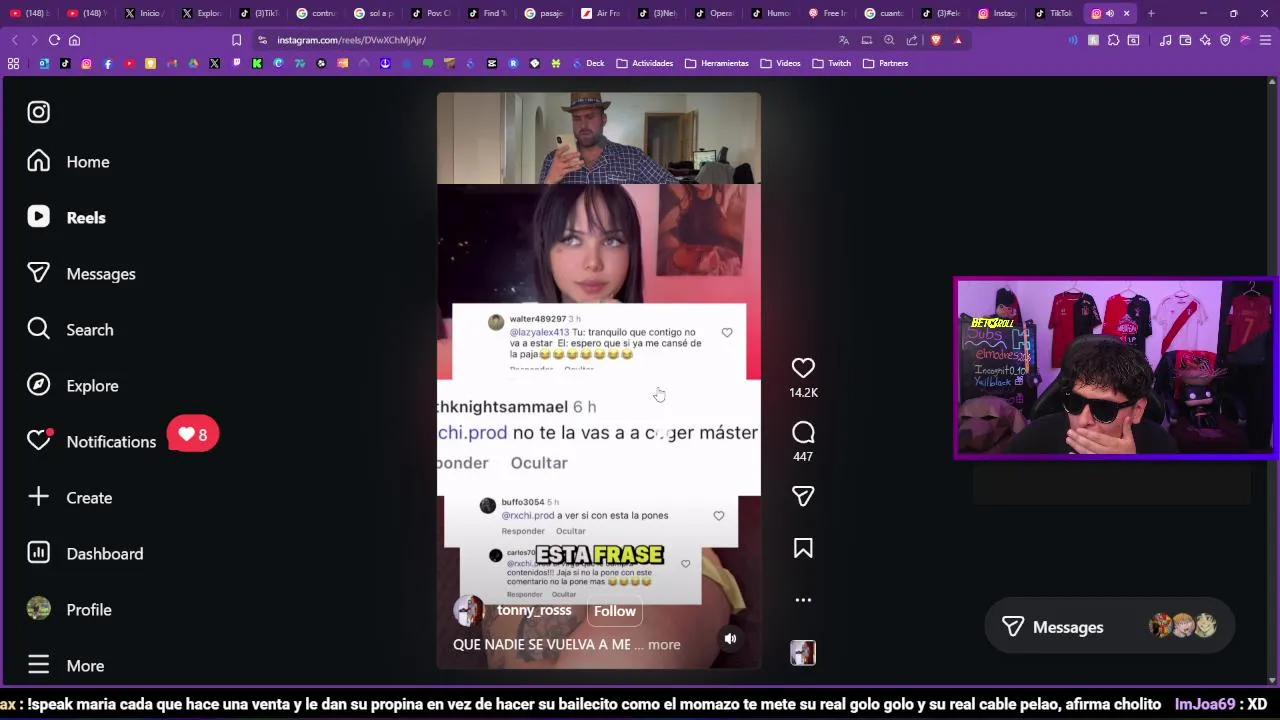Open Create in the sidebar

[x=69, y=498]
